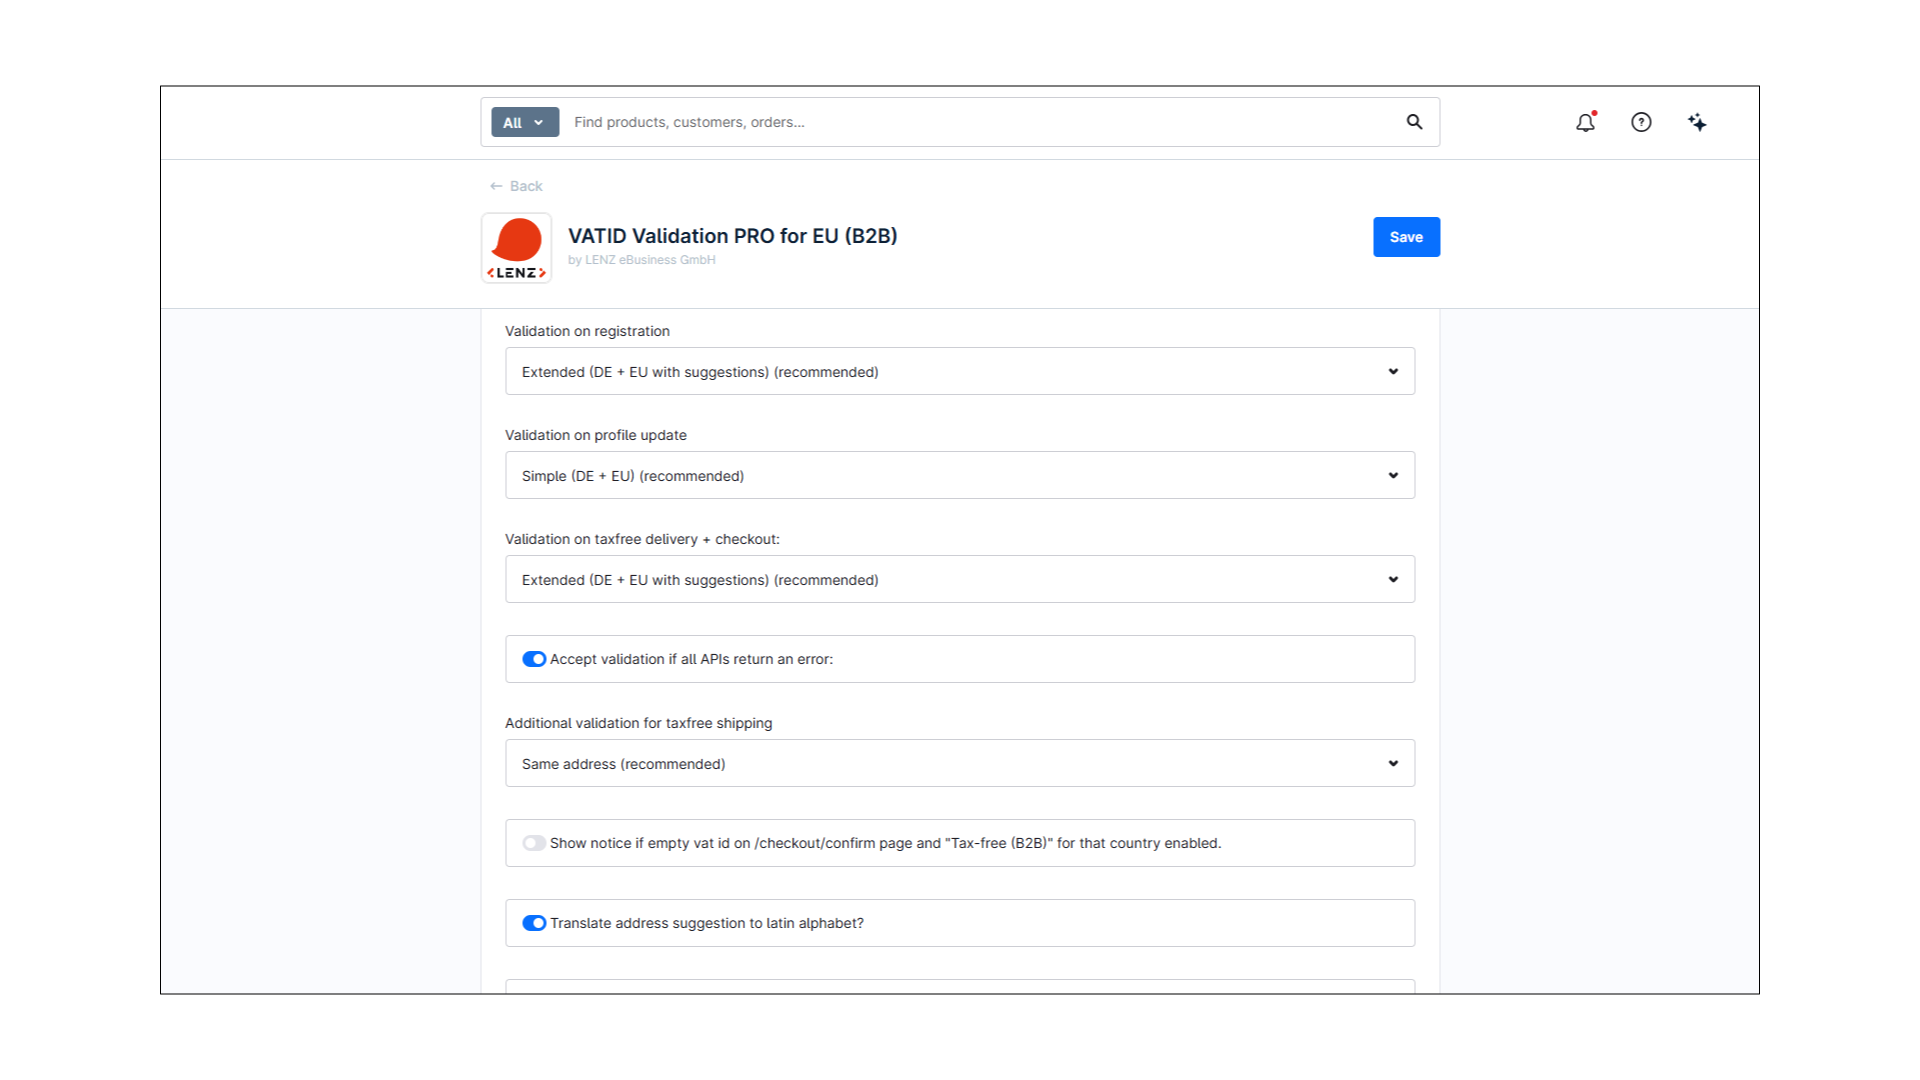
Task: Click the search magnifier icon
Action: 1414,122
